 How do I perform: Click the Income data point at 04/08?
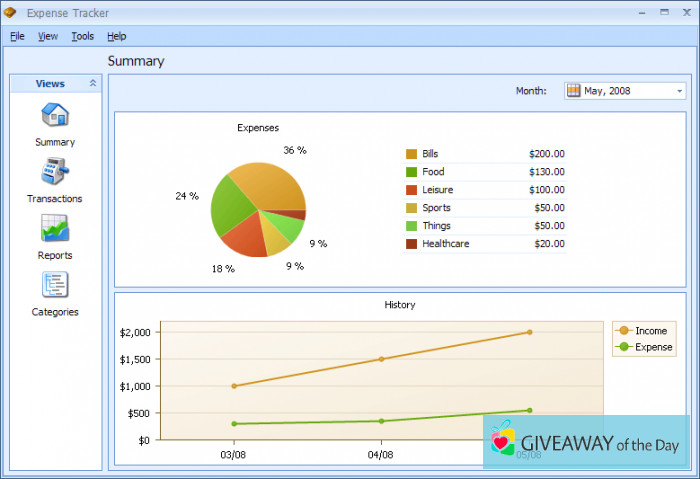(x=381, y=359)
